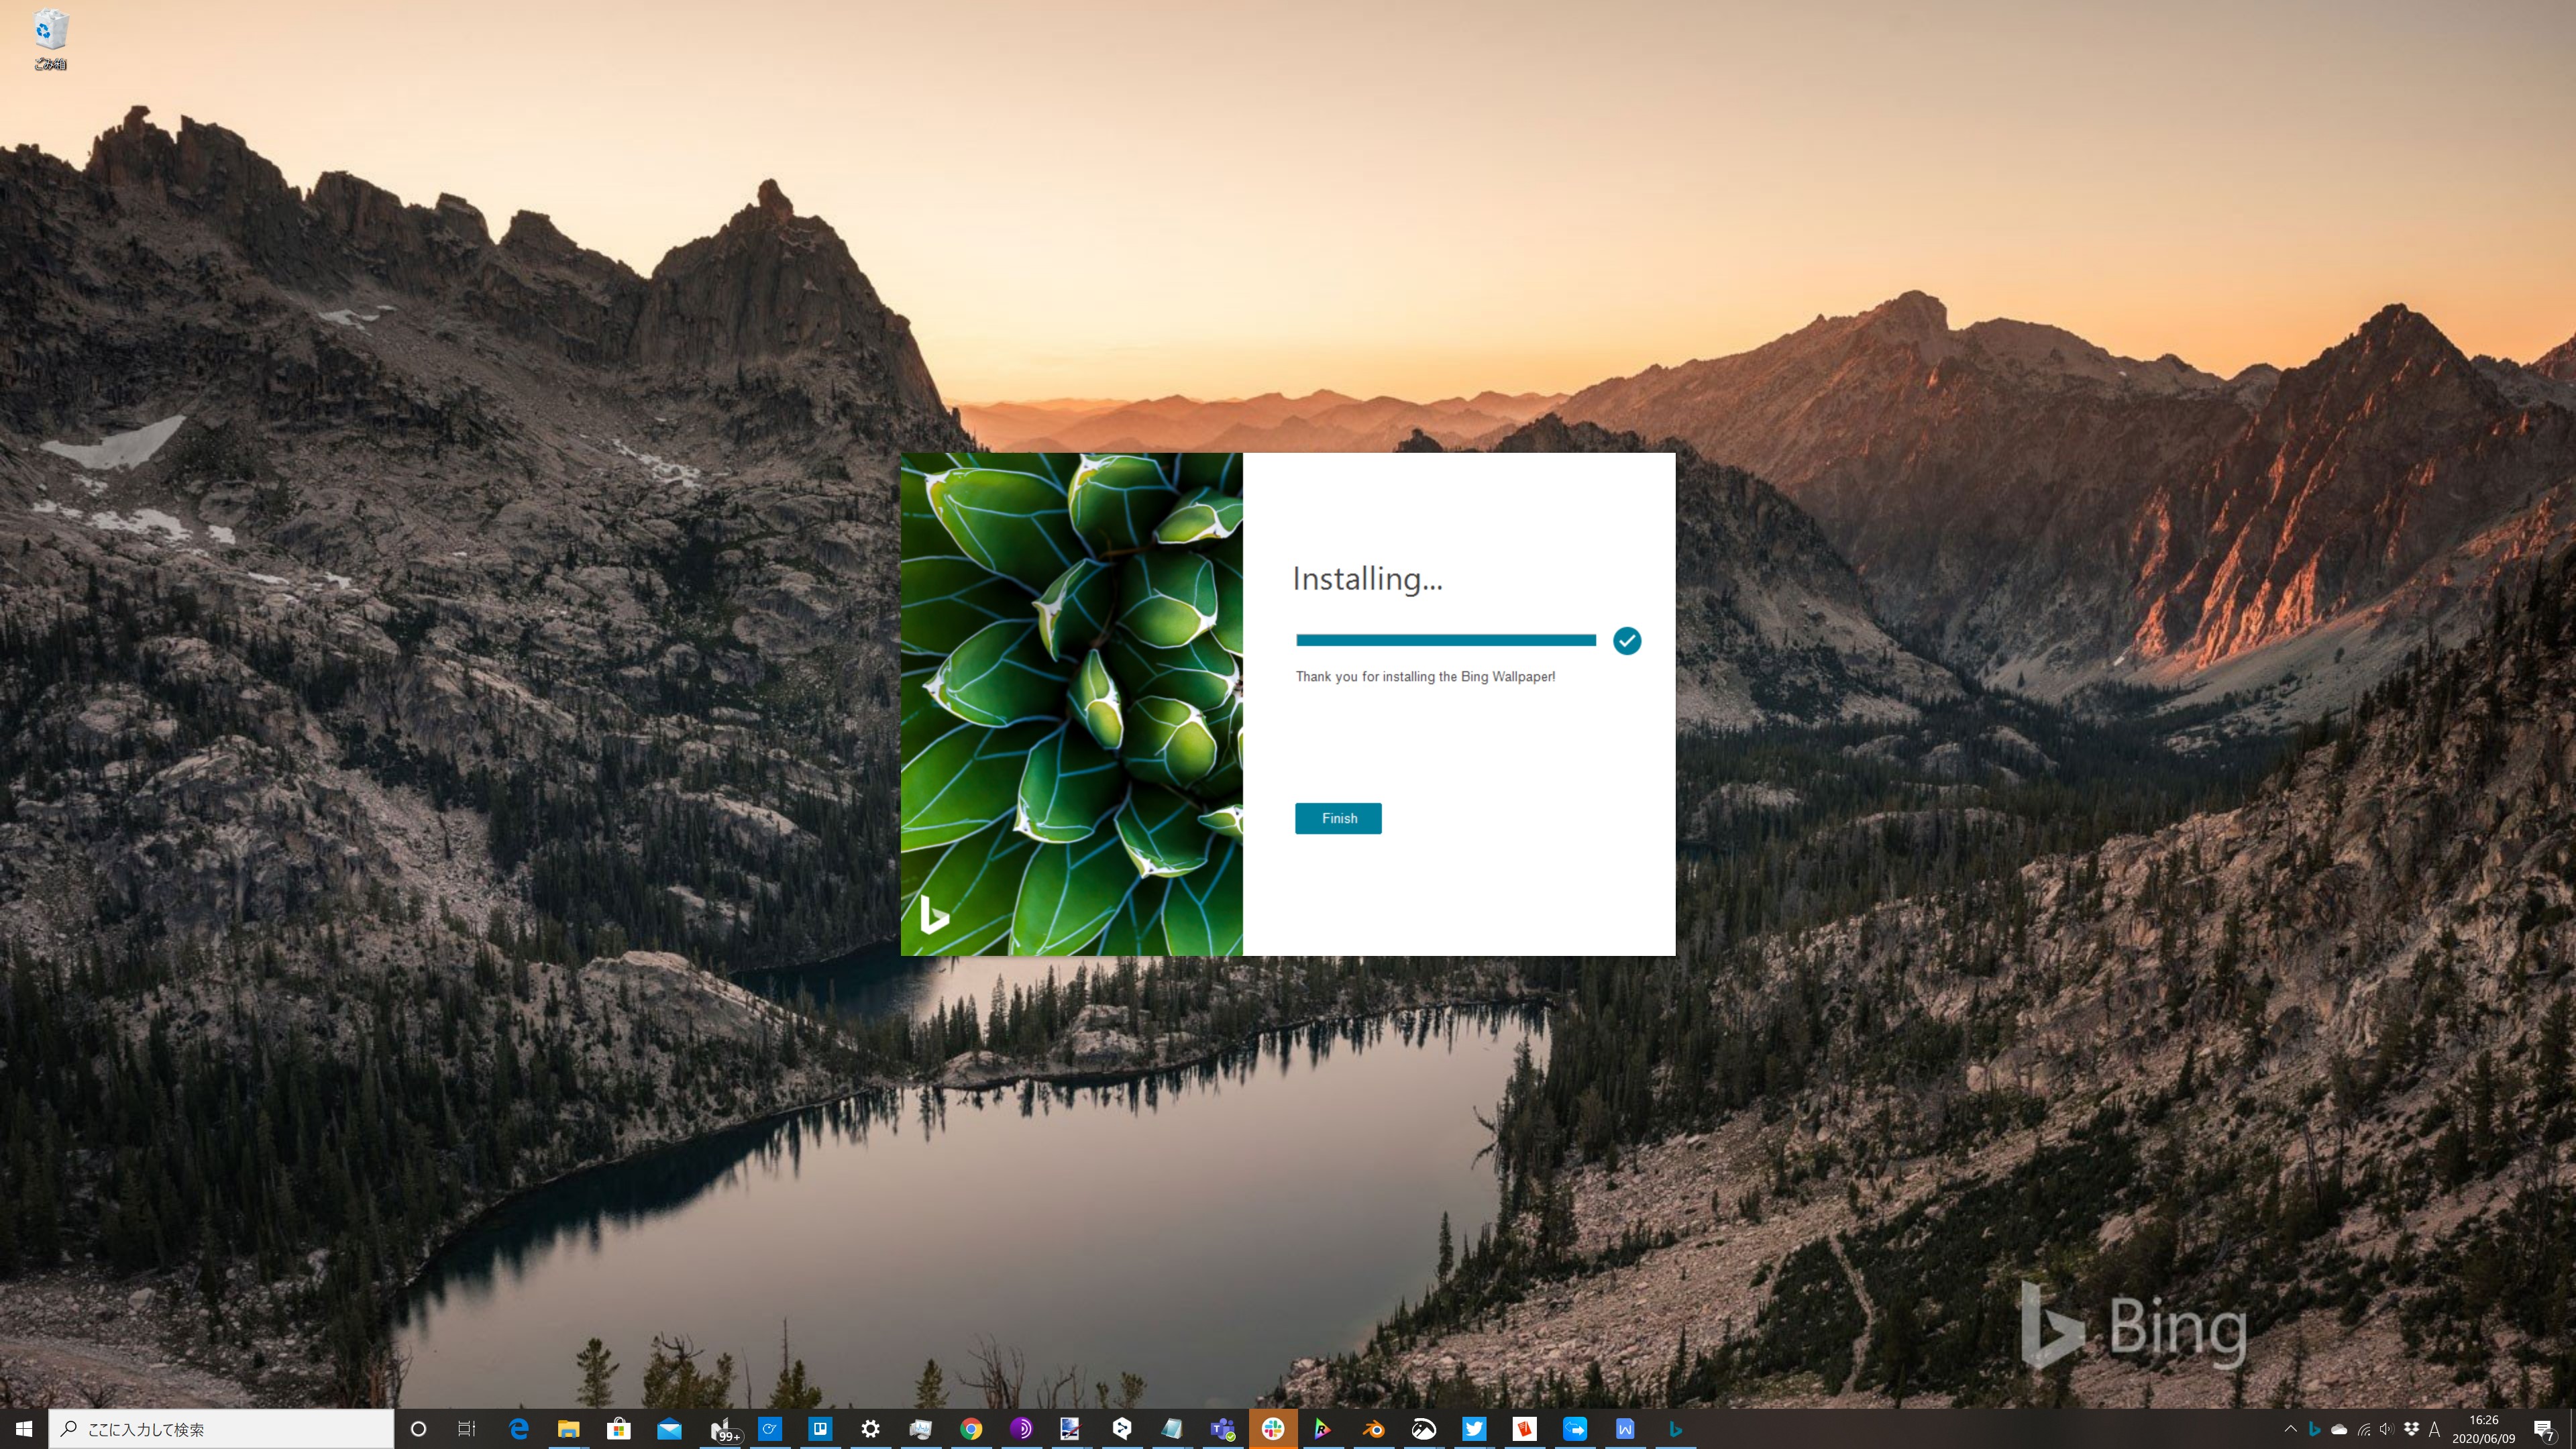
Task: Open Twitter app from the taskbar
Action: coord(1474,1429)
